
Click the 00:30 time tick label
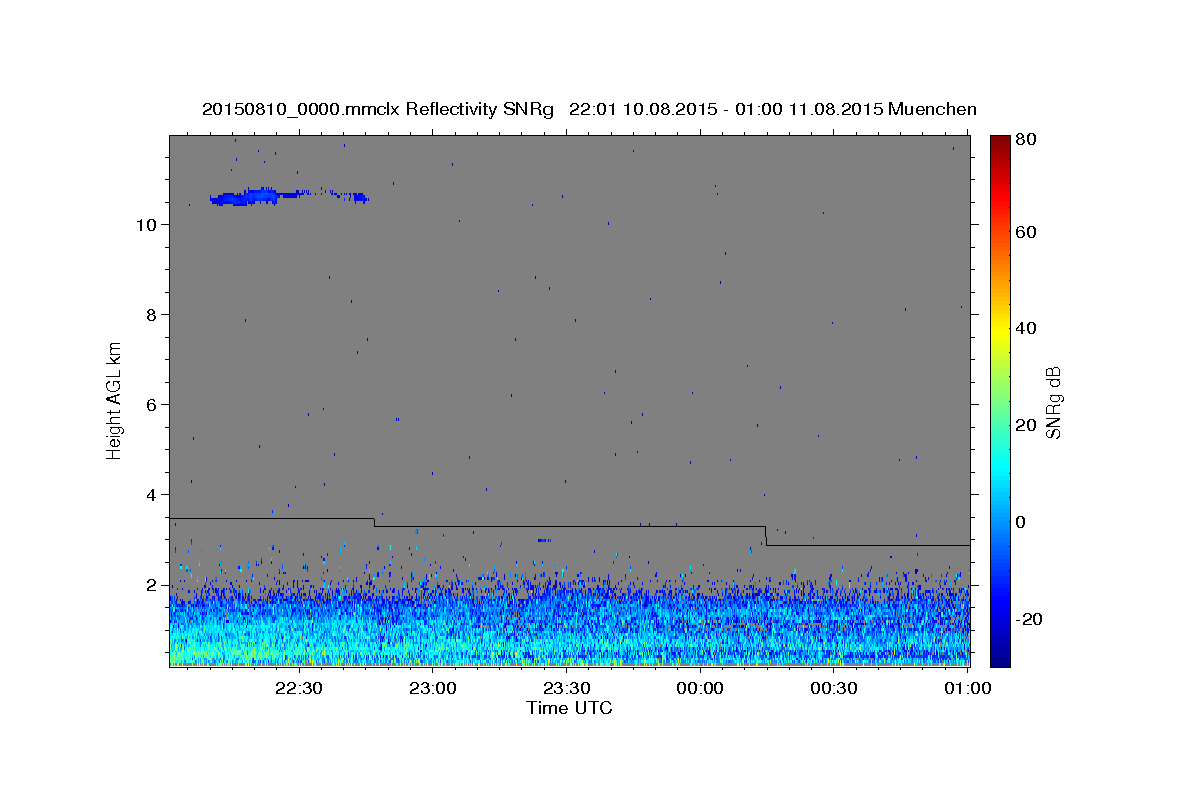(834, 688)
